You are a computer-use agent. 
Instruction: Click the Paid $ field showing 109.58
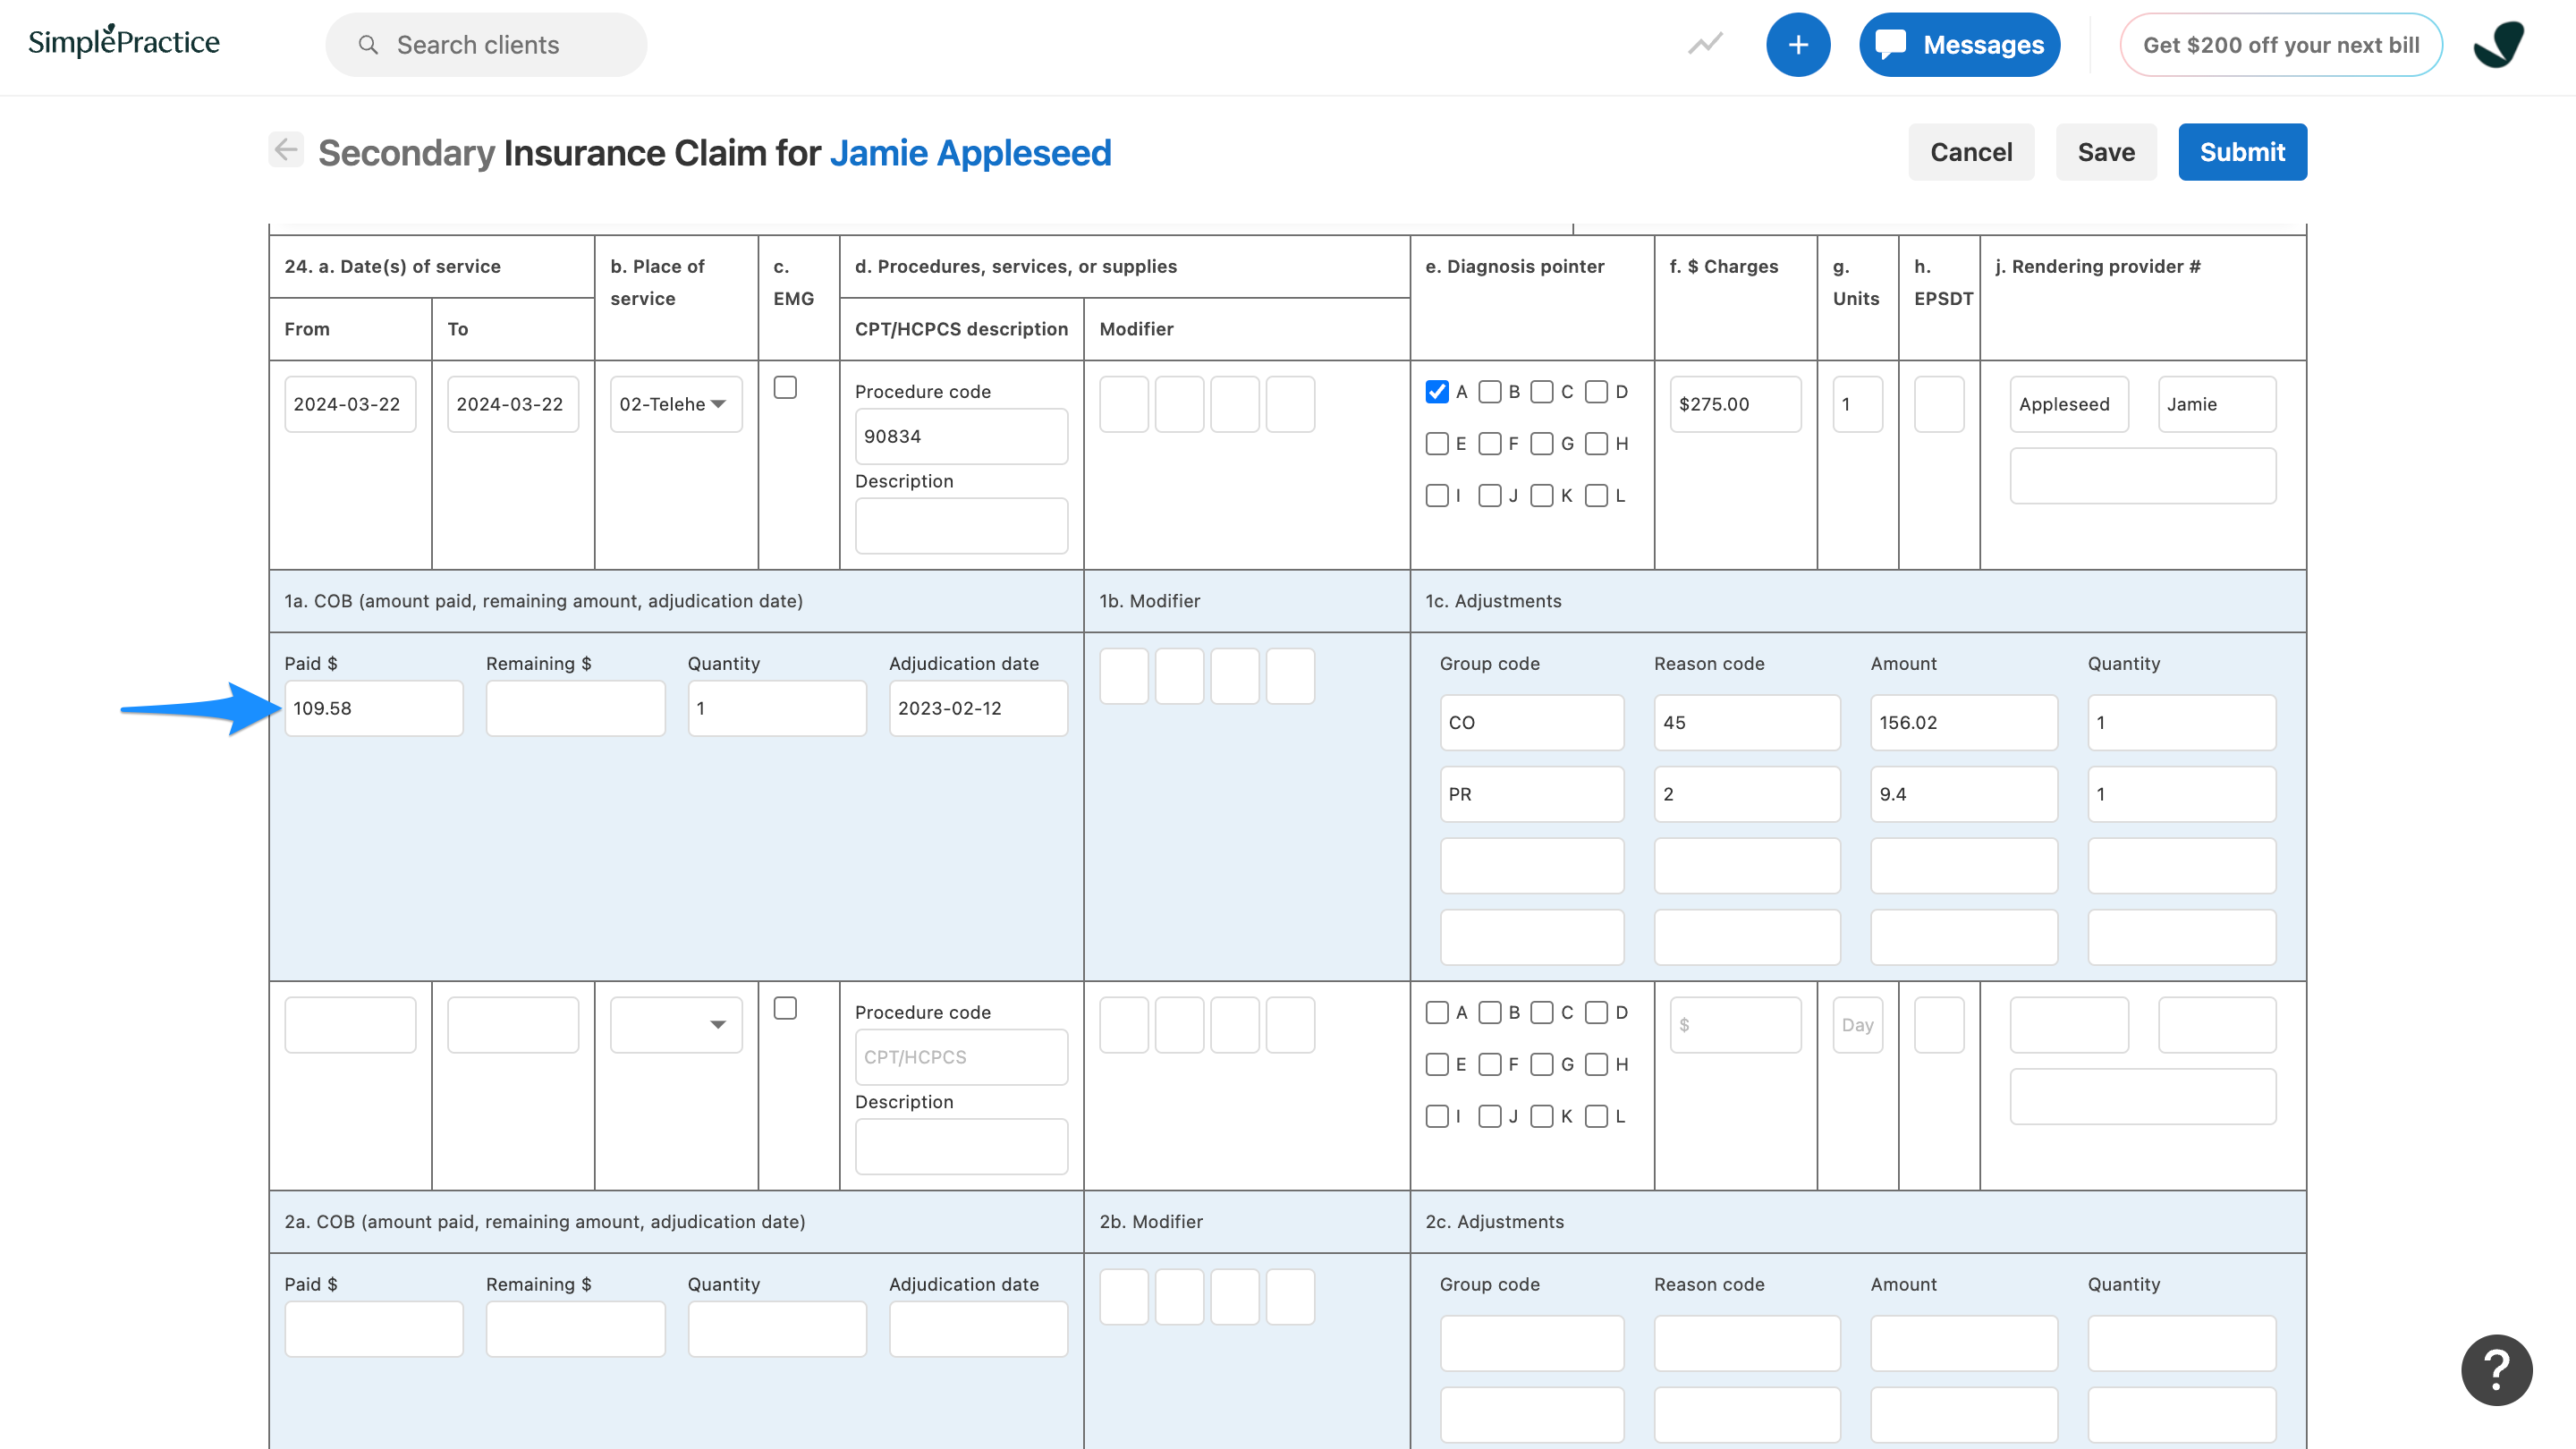click(374, 708)
